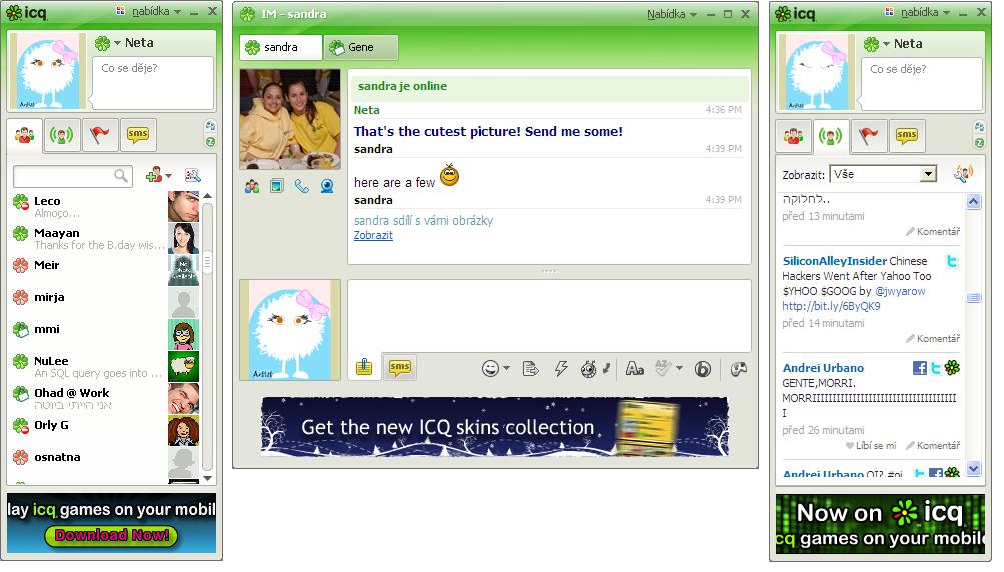Start a video call with the webcam icon
This screenshot has width=1004, height=572.
(327, 186)
